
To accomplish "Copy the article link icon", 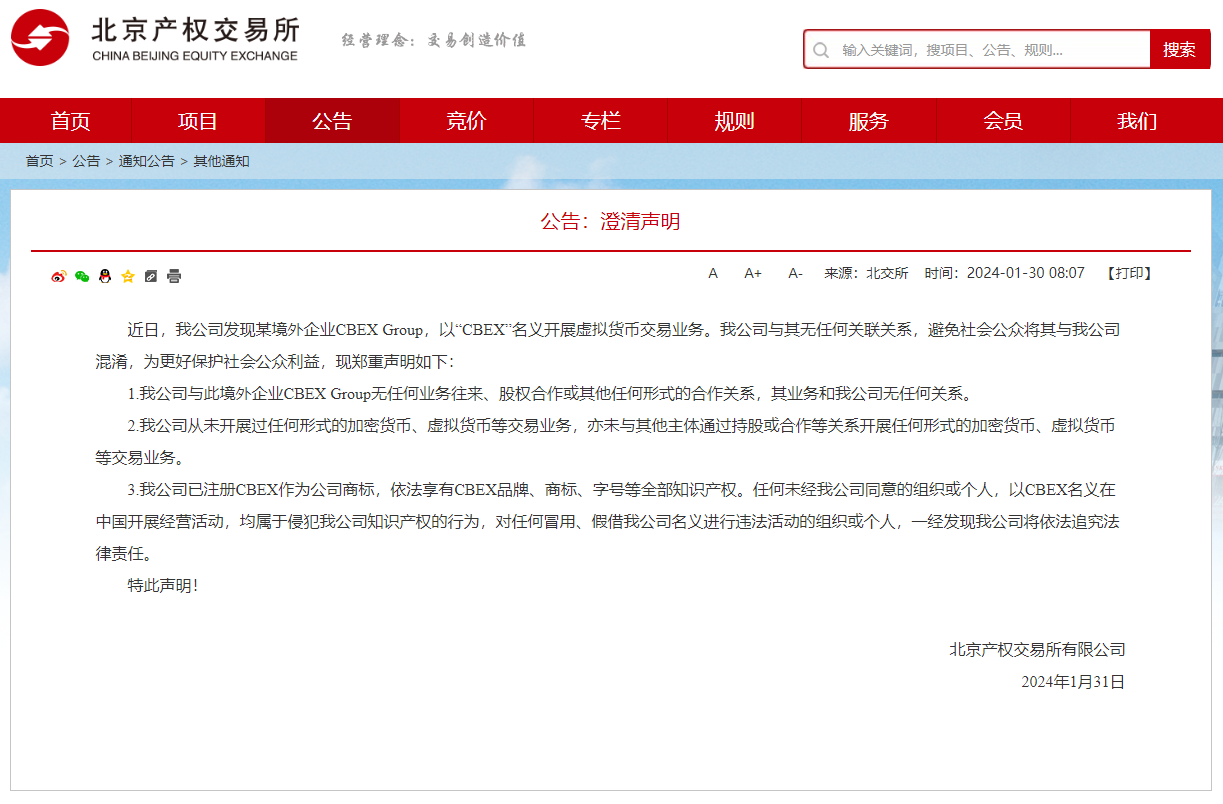I will [151, 277].
